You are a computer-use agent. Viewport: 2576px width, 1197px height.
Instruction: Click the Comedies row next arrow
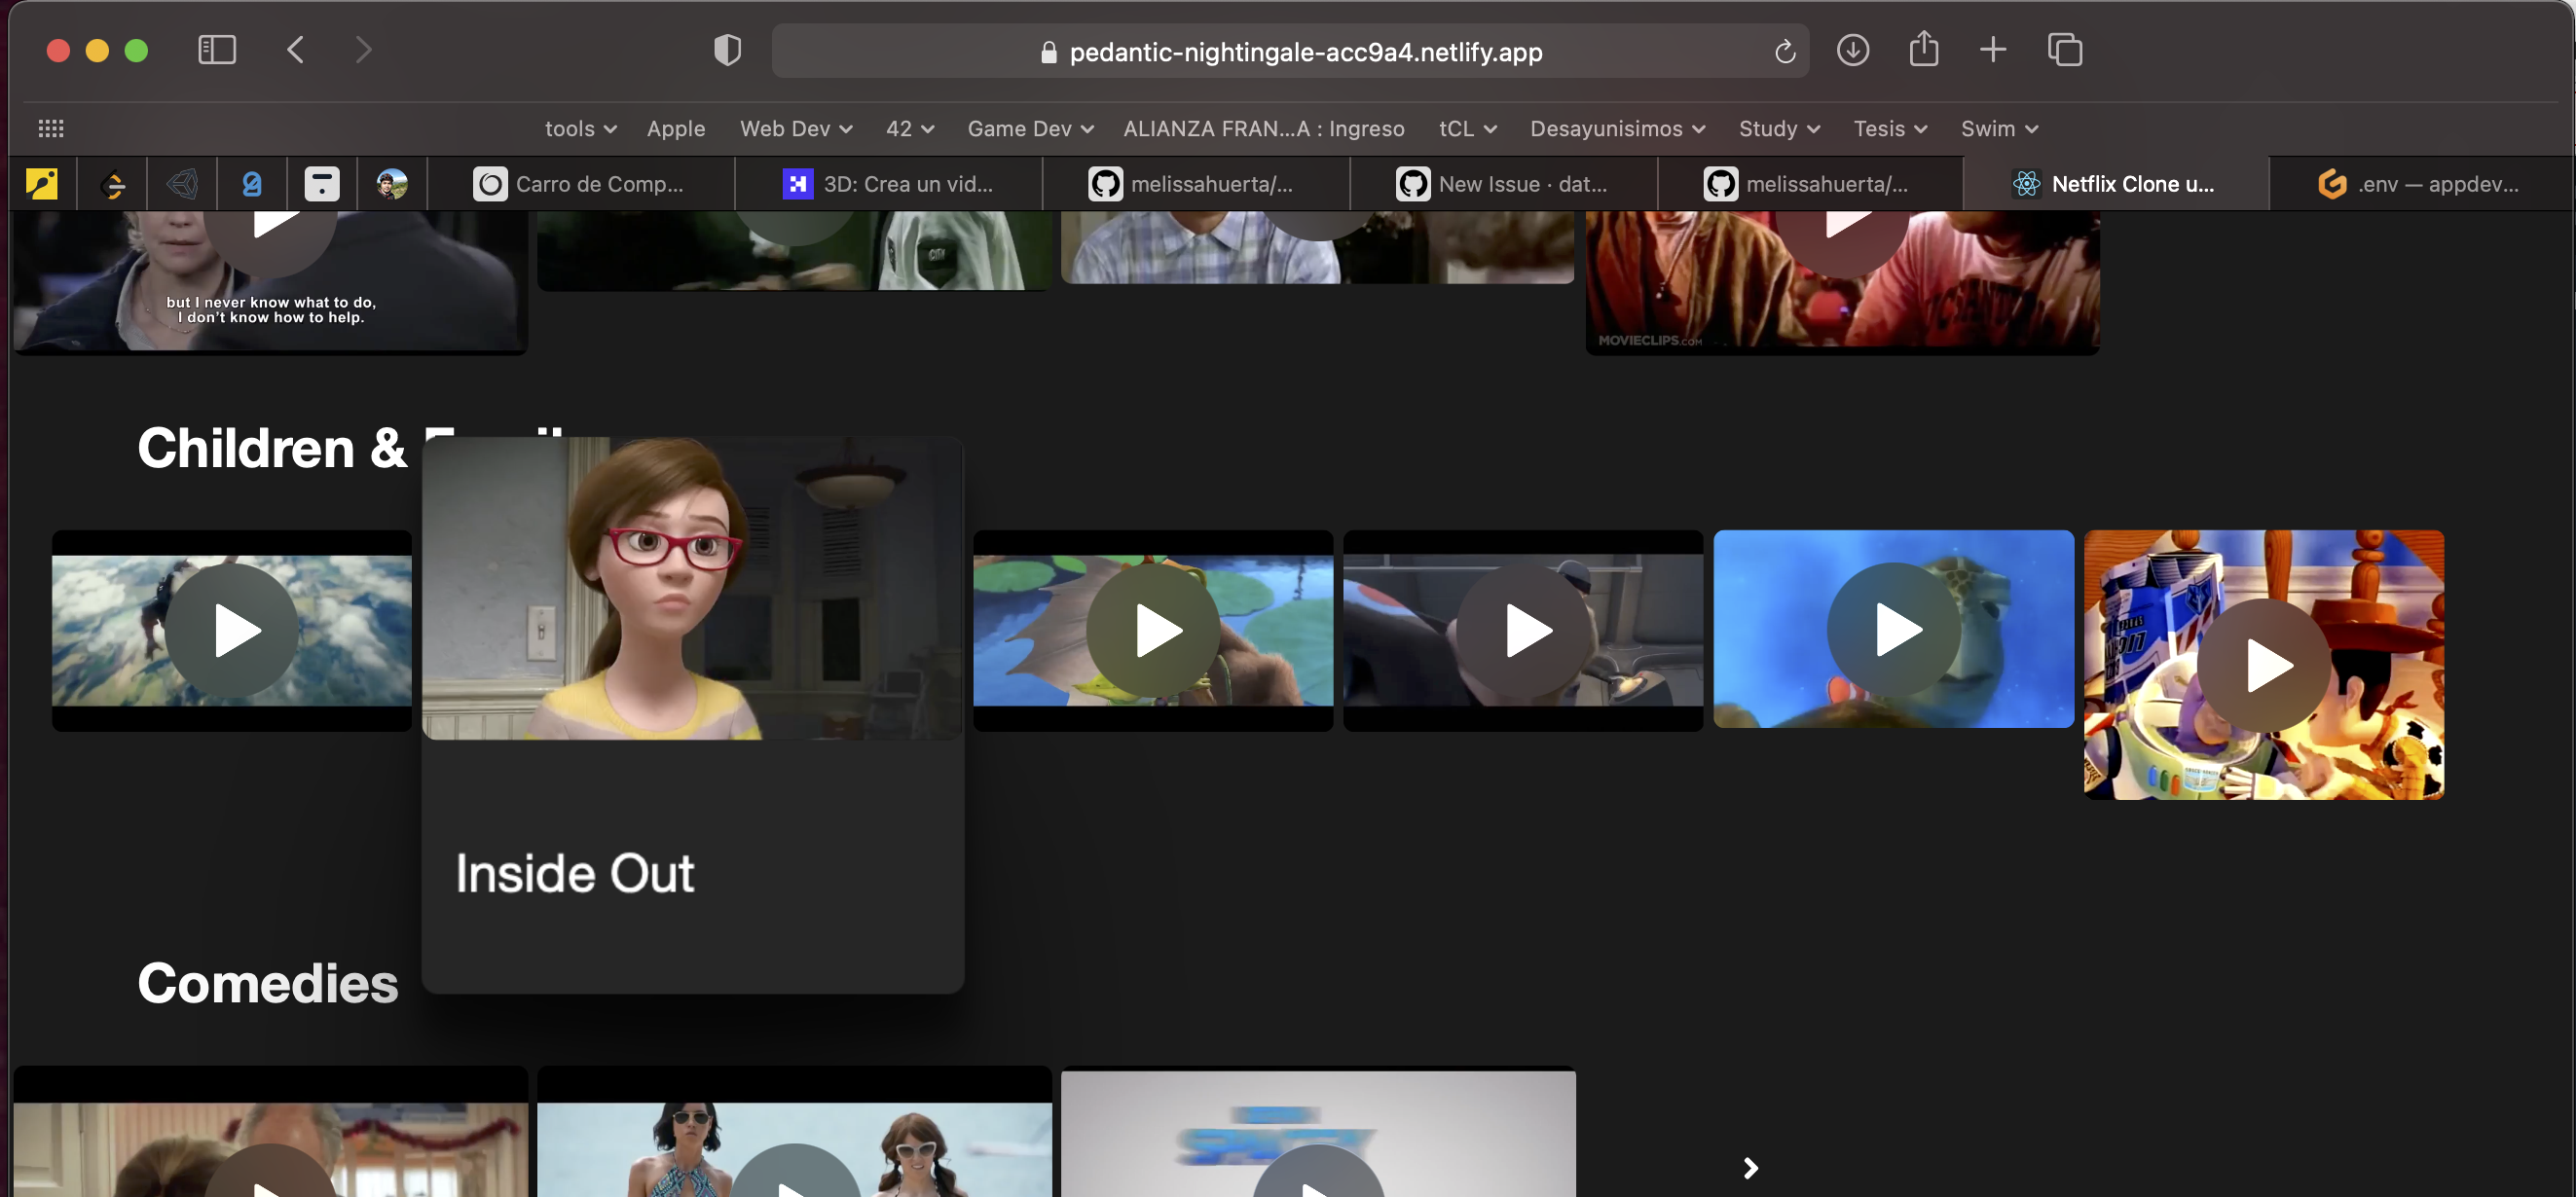(1749, 1167)
